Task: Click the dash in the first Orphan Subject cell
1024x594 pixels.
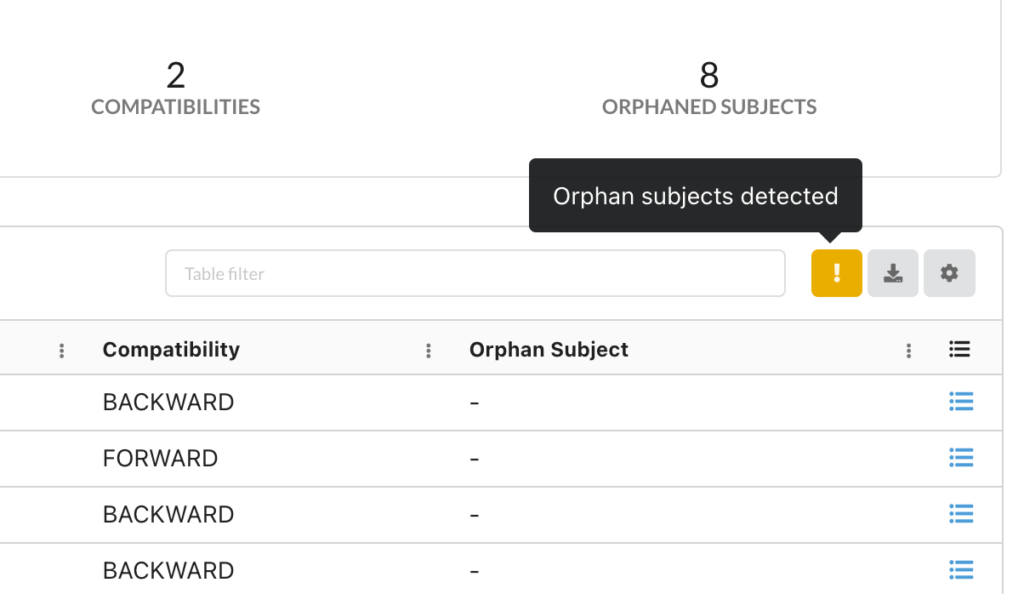Action: click(473, 402)
